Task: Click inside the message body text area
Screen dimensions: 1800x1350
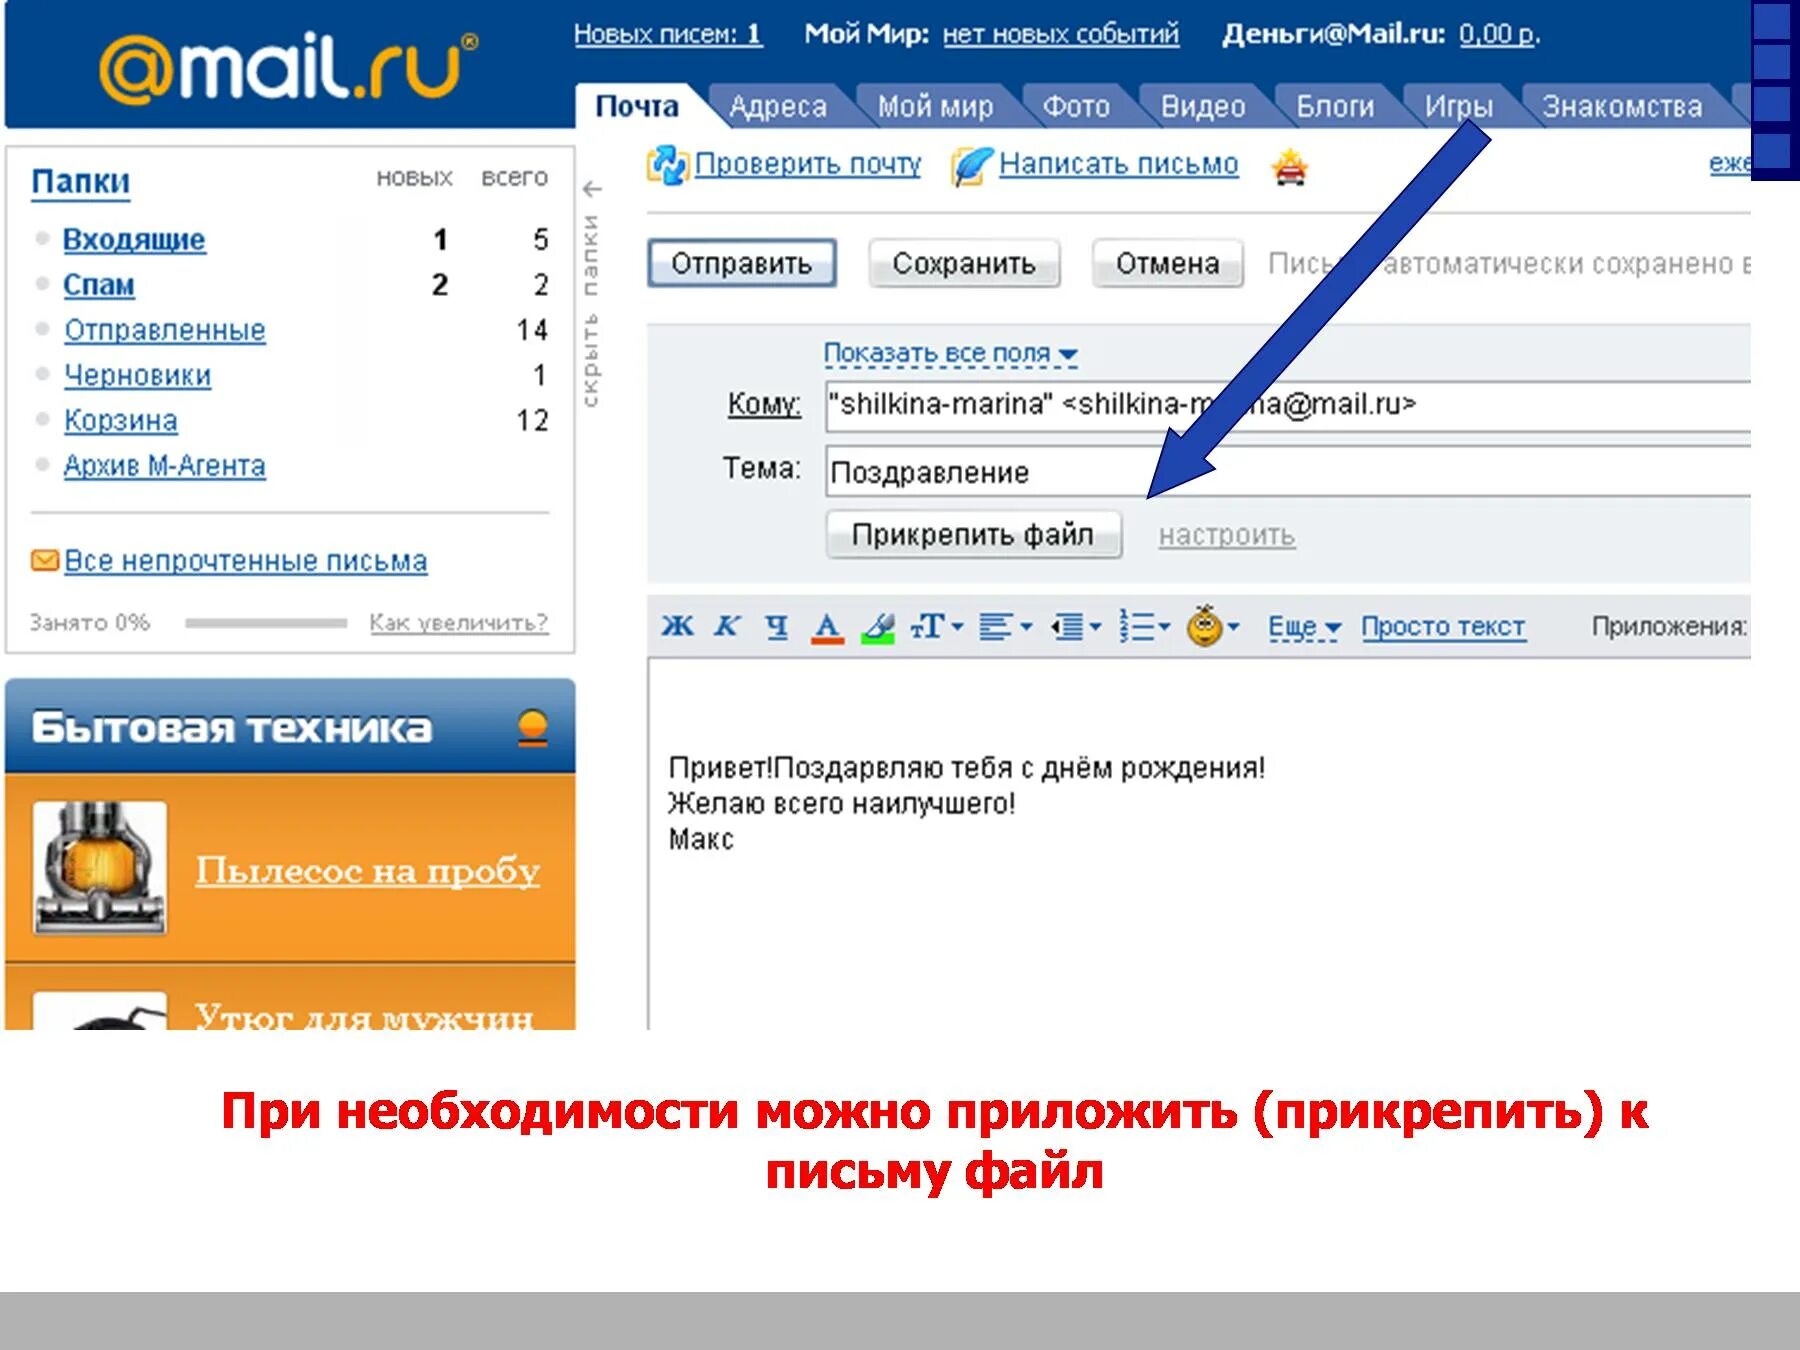Action: pos(1199,845)
